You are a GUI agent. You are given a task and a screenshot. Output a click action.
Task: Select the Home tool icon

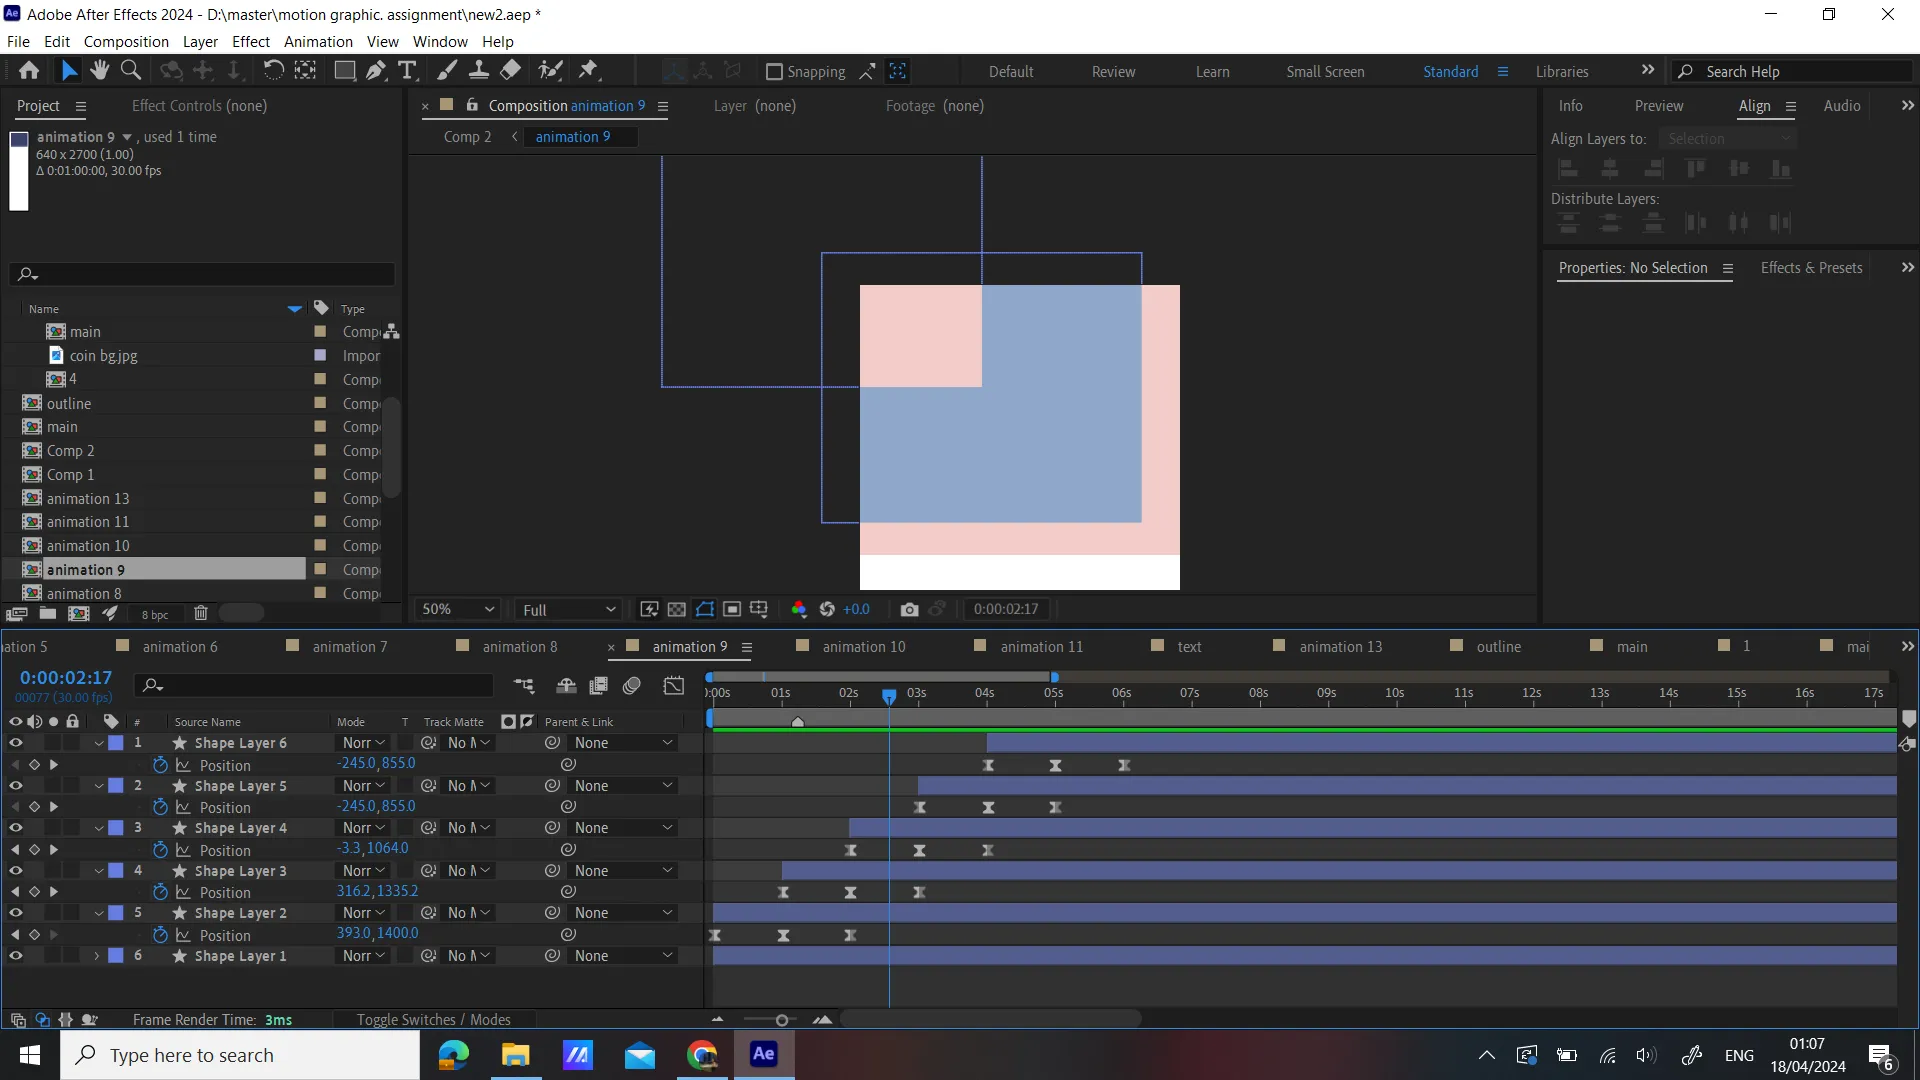[x=29, y=70]
